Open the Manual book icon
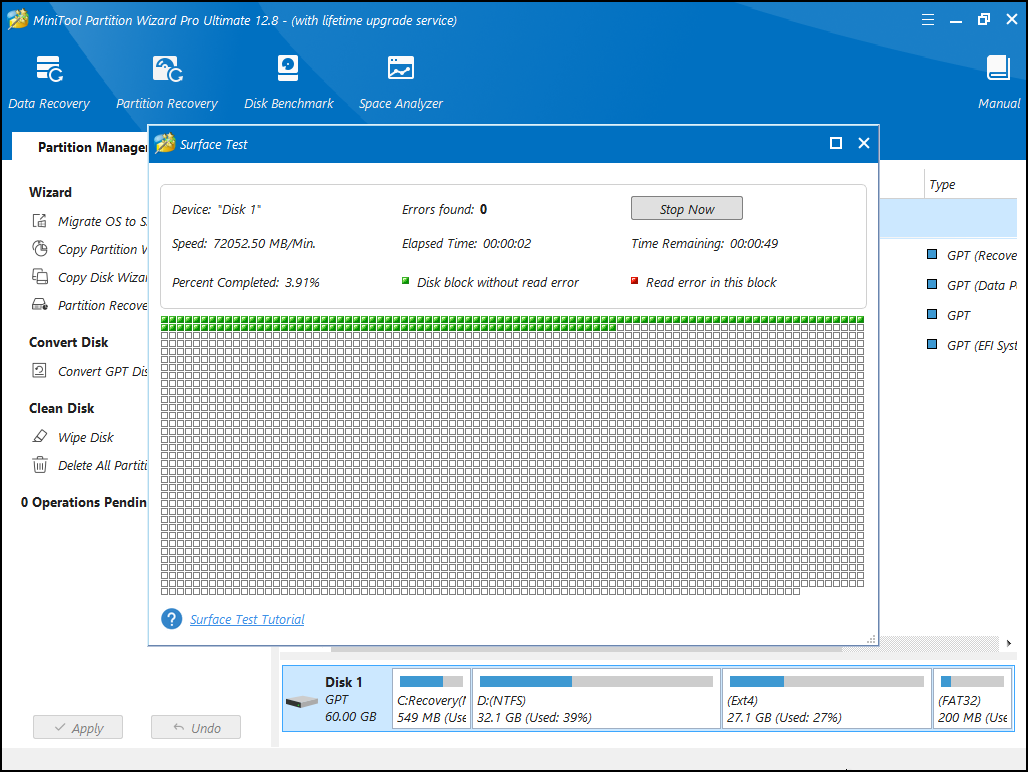Screen dimensions: 1028x772 pyautogui.click(x=998, y=68)
